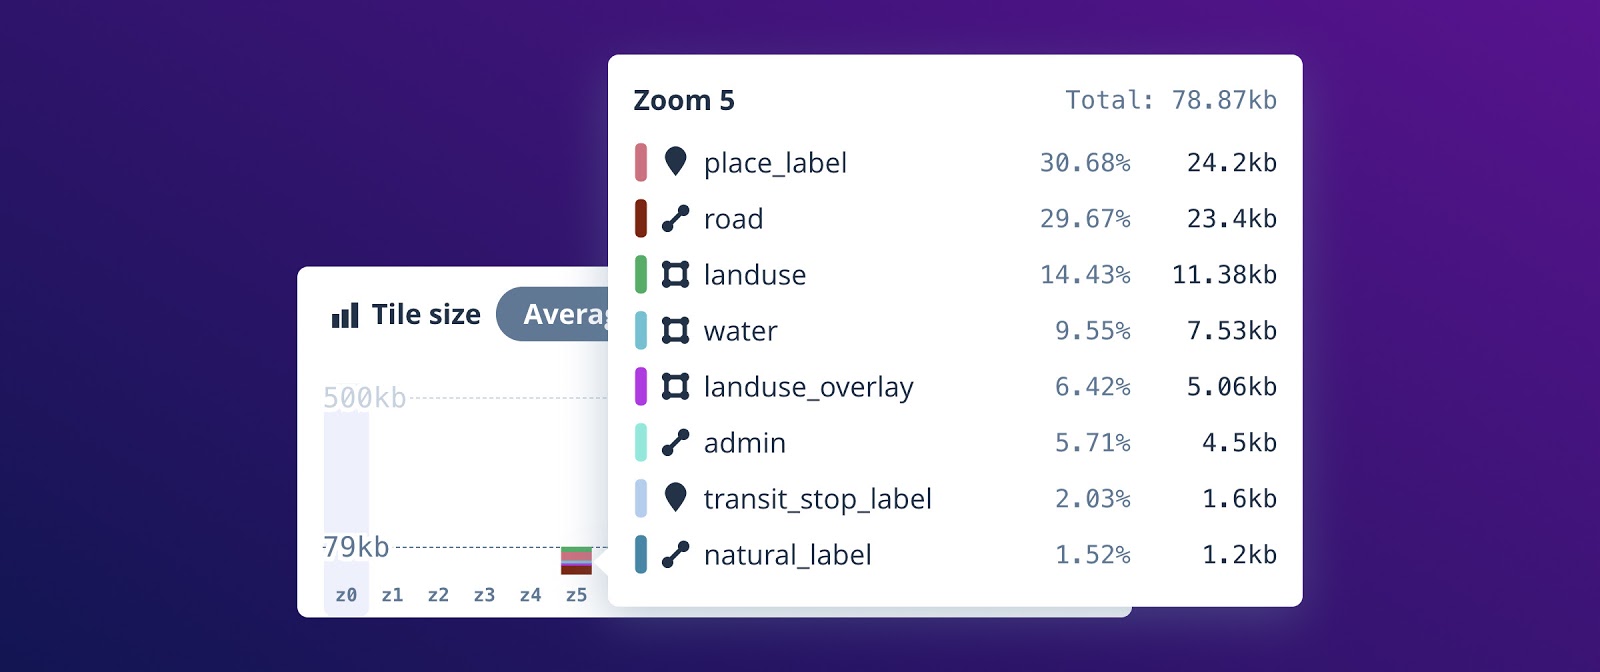1600x672 pixels.
Task: Click the pink place_label color swatch
Action: (x=641, y=162)
